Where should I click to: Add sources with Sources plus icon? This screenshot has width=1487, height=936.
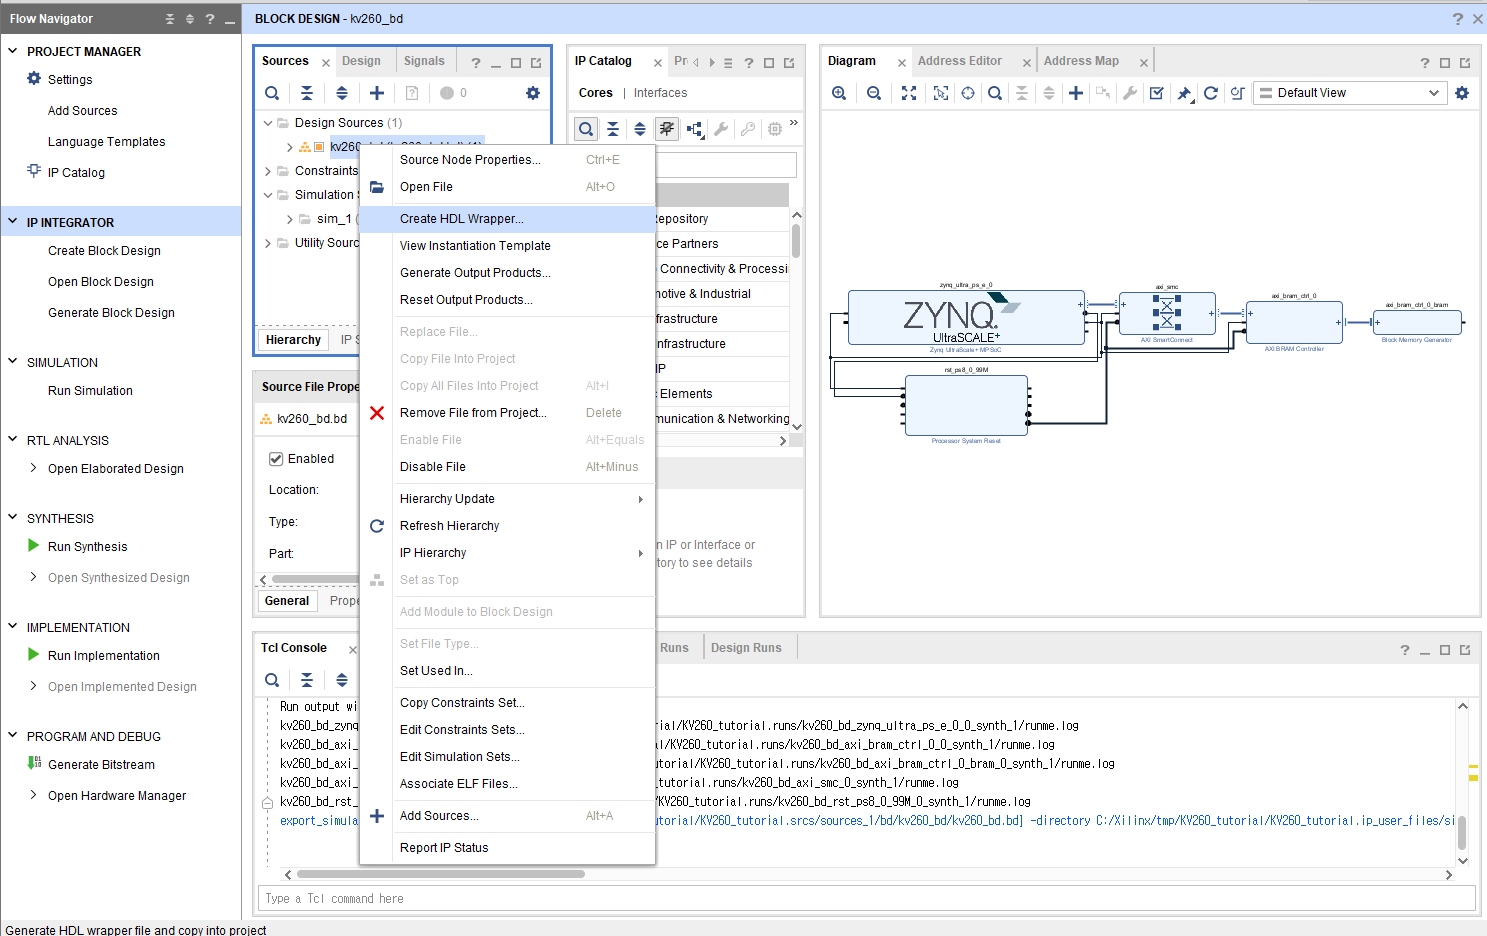click(x=377, y=93)
